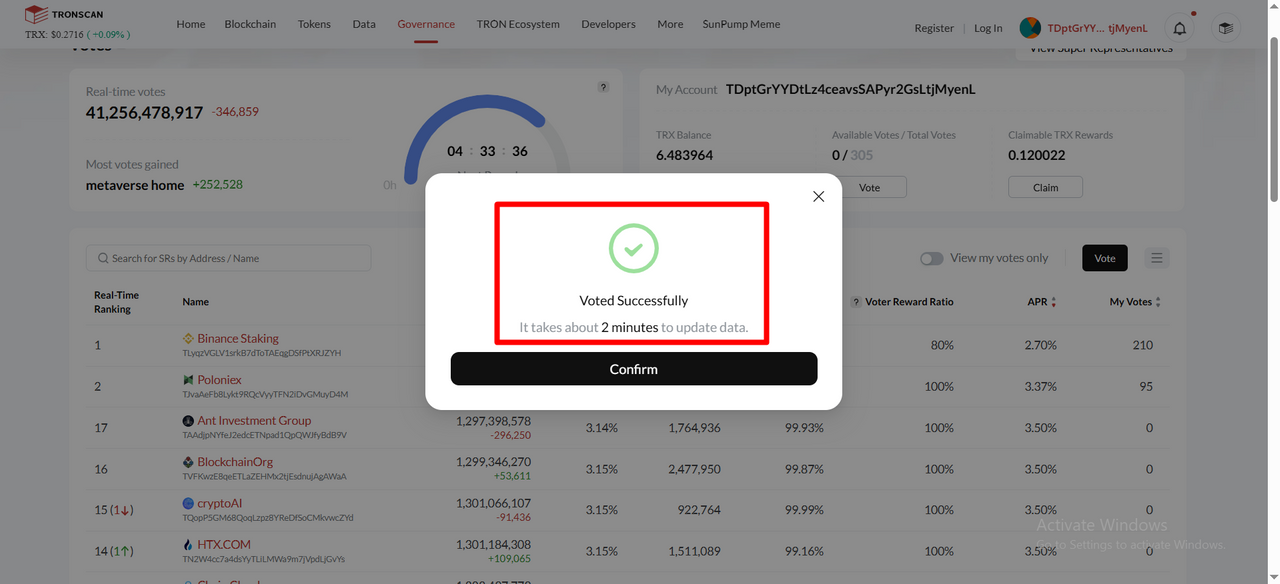Click the Vote button under Available Votes
1280x584 pixels.
pos(869,187)
